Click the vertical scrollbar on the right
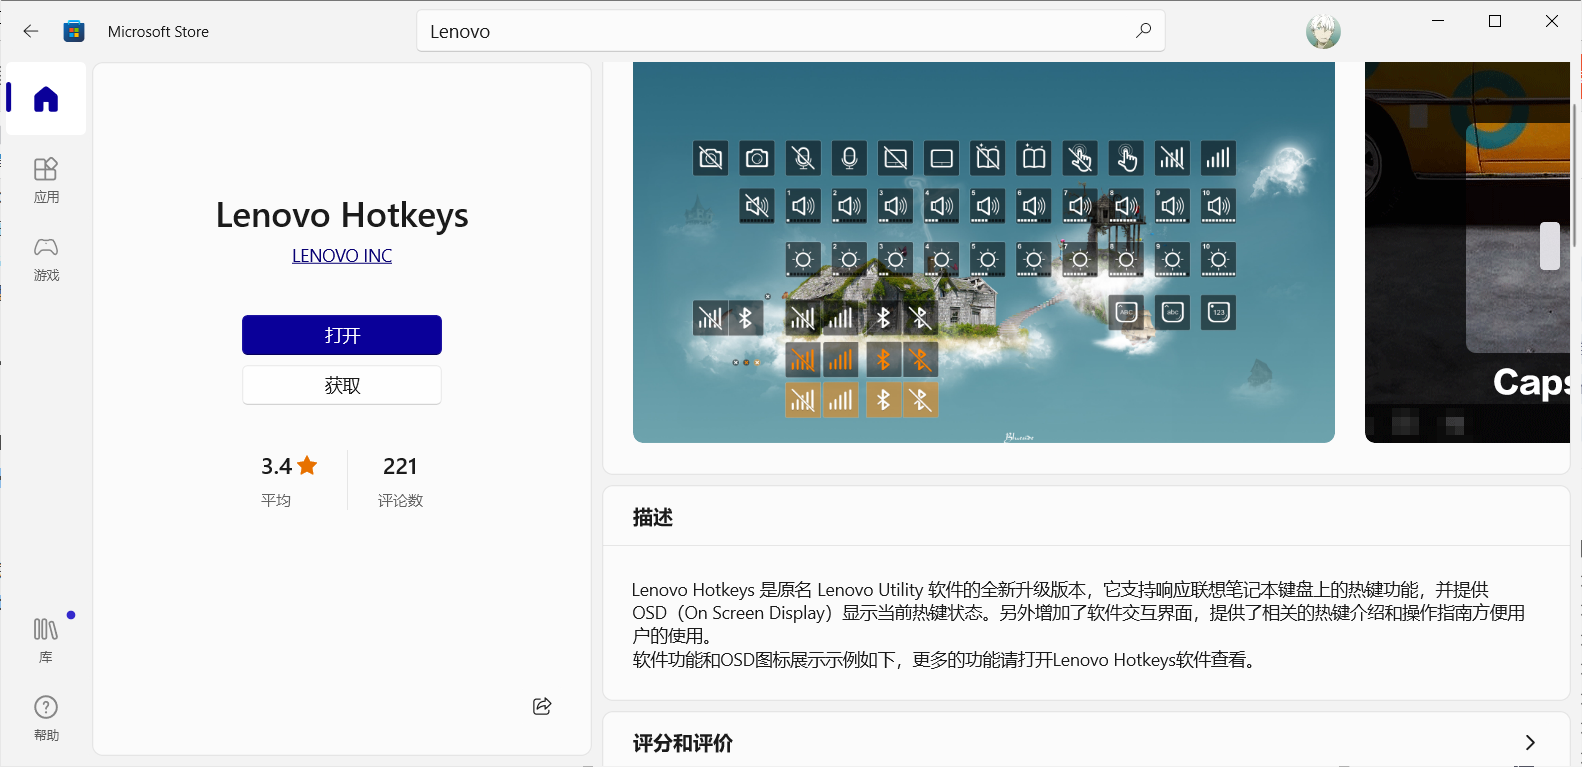 pyautogui.click(x=1575, y=175)
